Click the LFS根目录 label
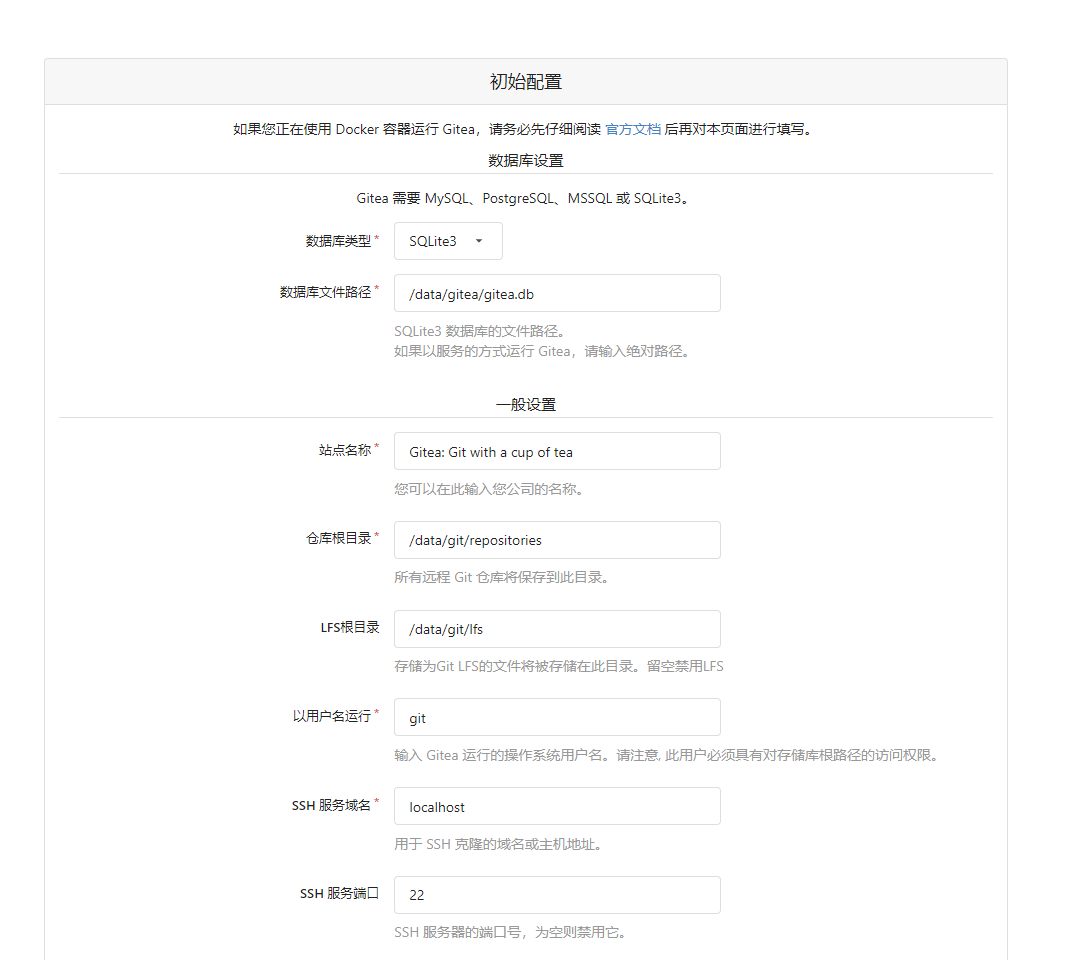This screenshot has height=960, width=1089. 350,627
